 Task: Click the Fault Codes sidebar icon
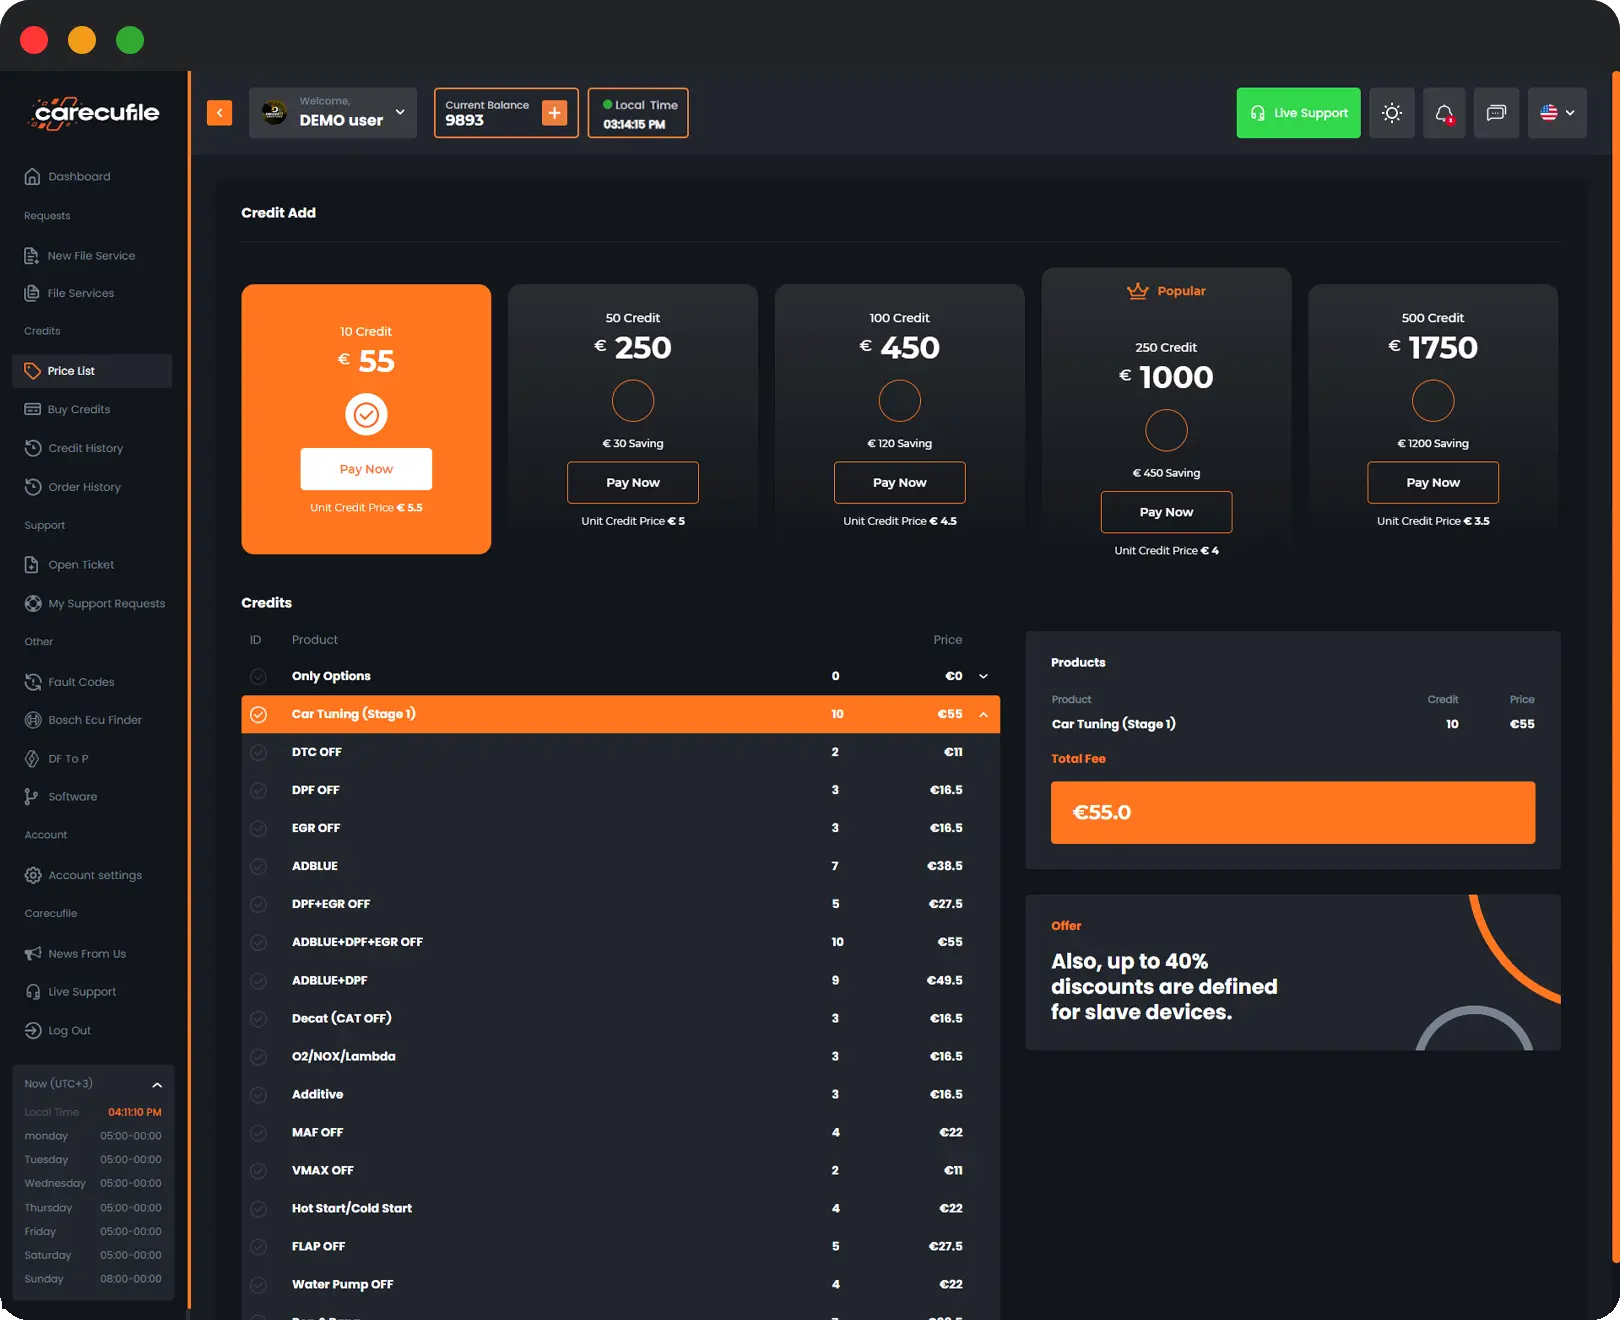pyautogui.click(x=33, y=682)
